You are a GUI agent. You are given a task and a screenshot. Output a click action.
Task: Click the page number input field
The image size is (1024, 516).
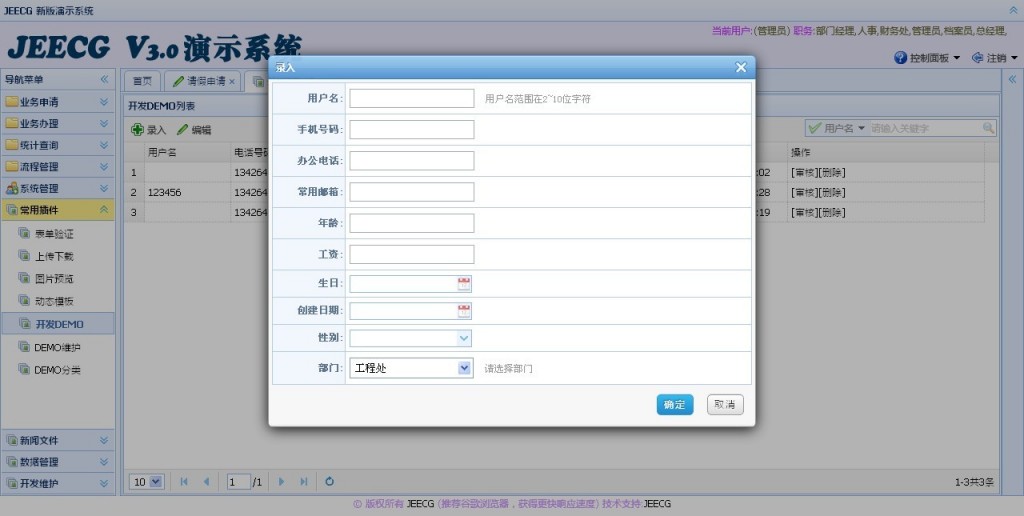pos(238,482)
